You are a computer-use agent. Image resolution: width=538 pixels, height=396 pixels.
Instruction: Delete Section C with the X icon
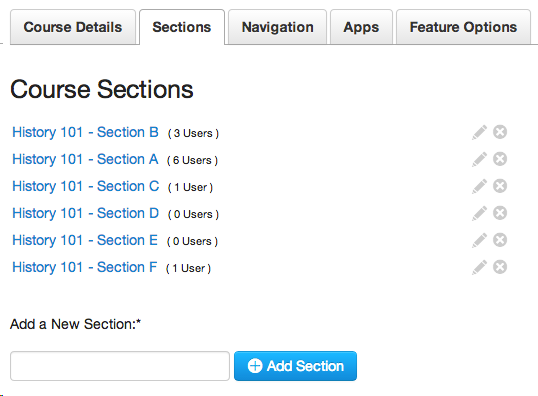[500, 186]
